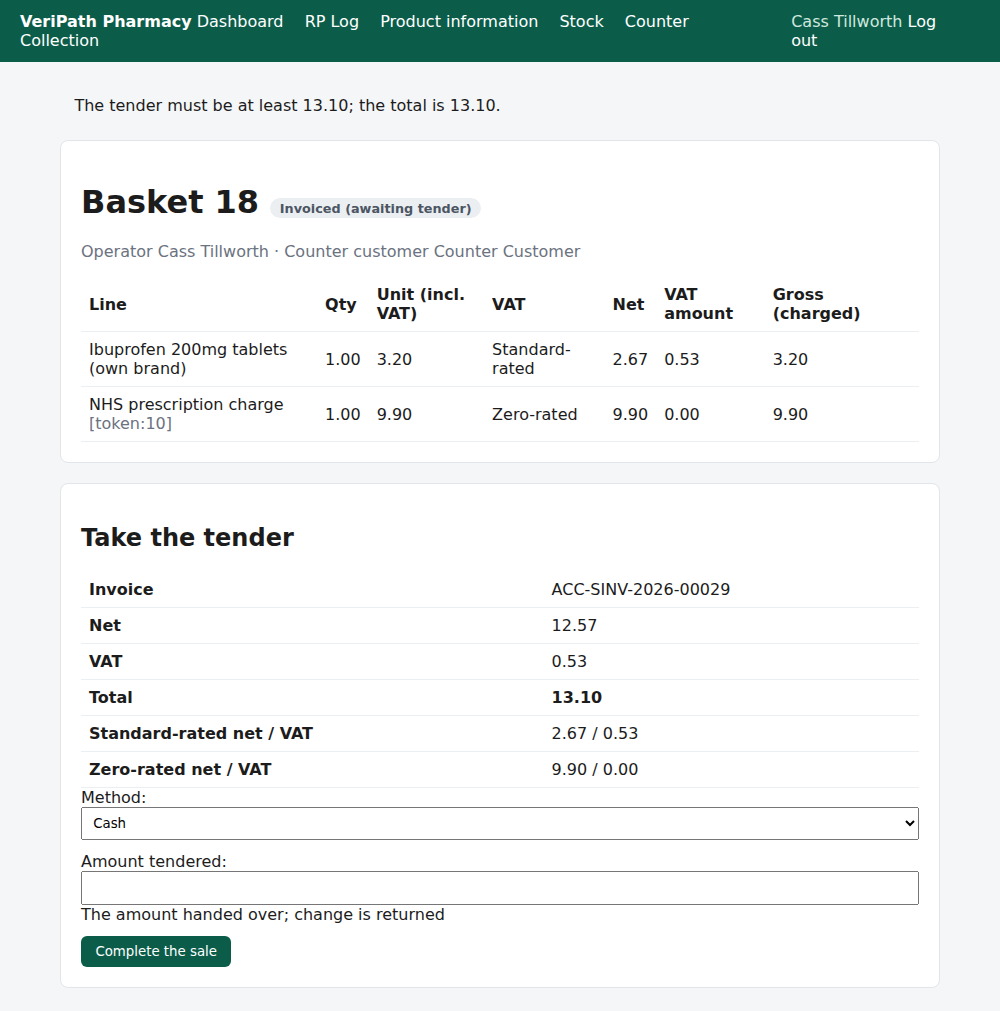Click the Net value 12.57
Image resolution: width=1000 pixels, height=1011 pixels.
[574, 625]
